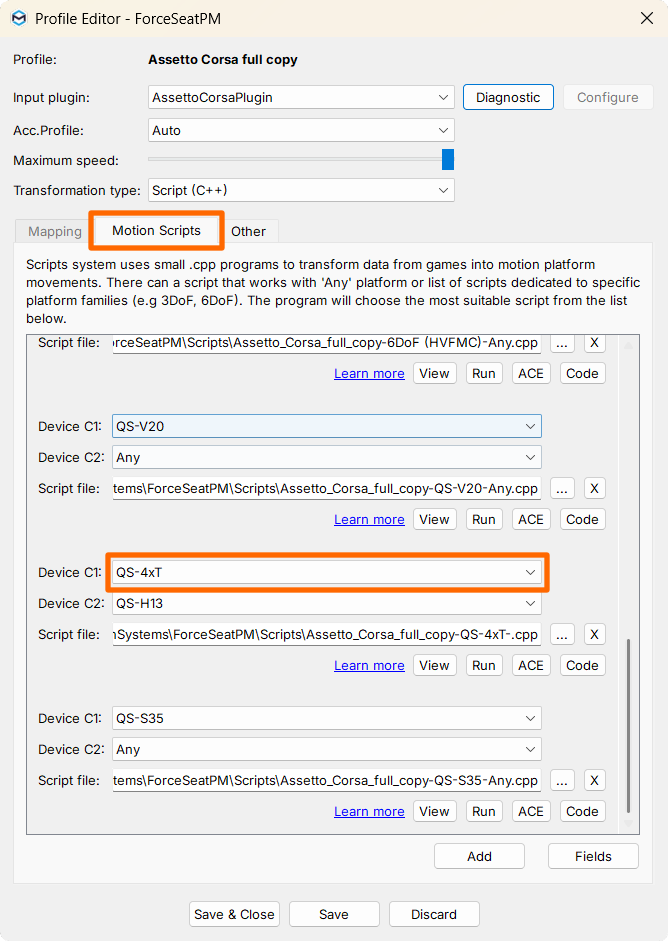668x941 pixels.
Task: Switch to the Other tab
Action: pos(248,232)
